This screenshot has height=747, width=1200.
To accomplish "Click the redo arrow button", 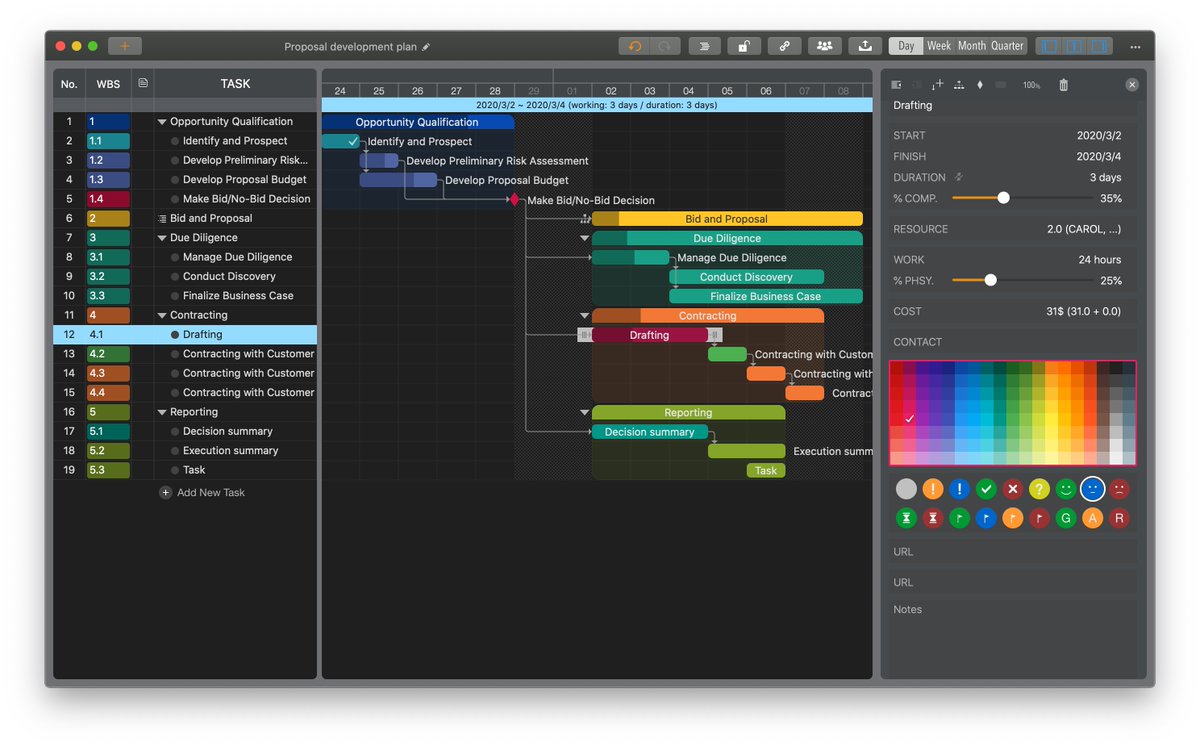I will tap(665, 46).
